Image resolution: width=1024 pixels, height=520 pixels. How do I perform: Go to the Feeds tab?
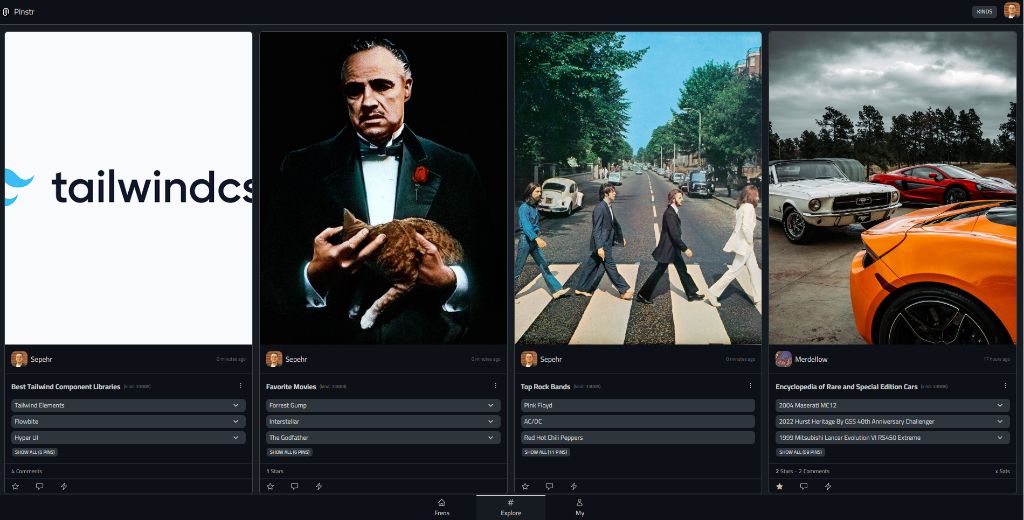(441, 507)
